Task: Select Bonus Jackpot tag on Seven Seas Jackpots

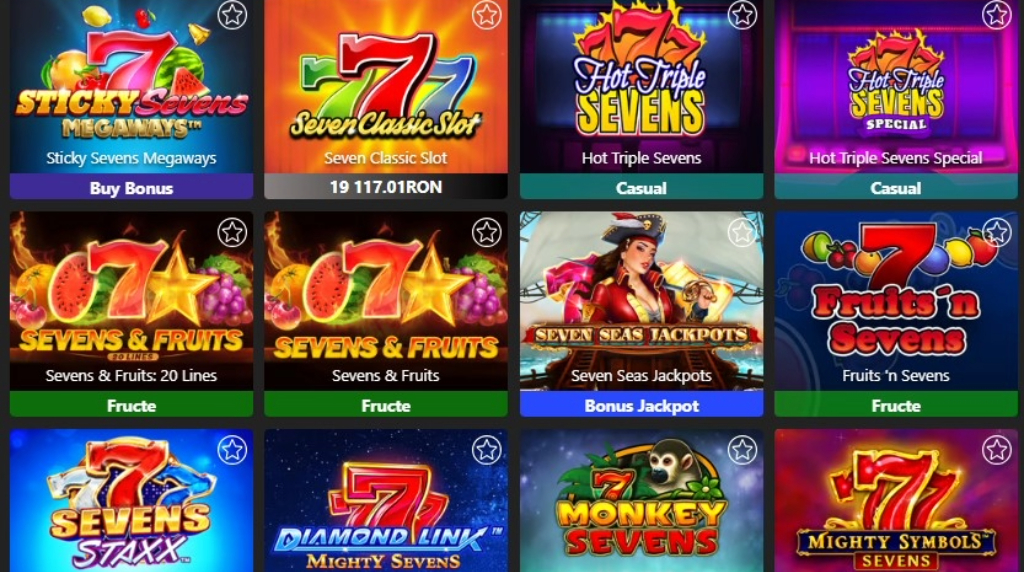Action: coord(641,405)
